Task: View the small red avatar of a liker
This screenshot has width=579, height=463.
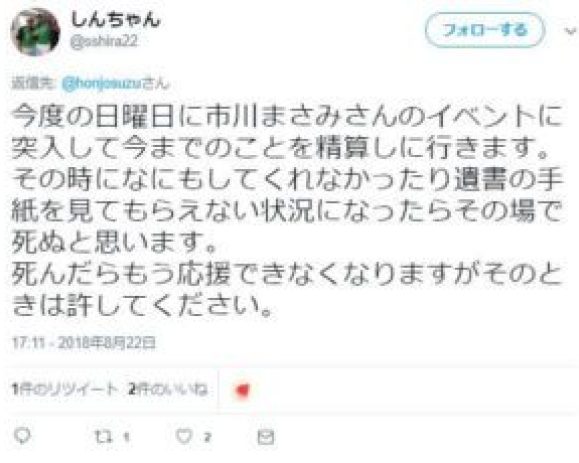Action: (x=243, y=390)
